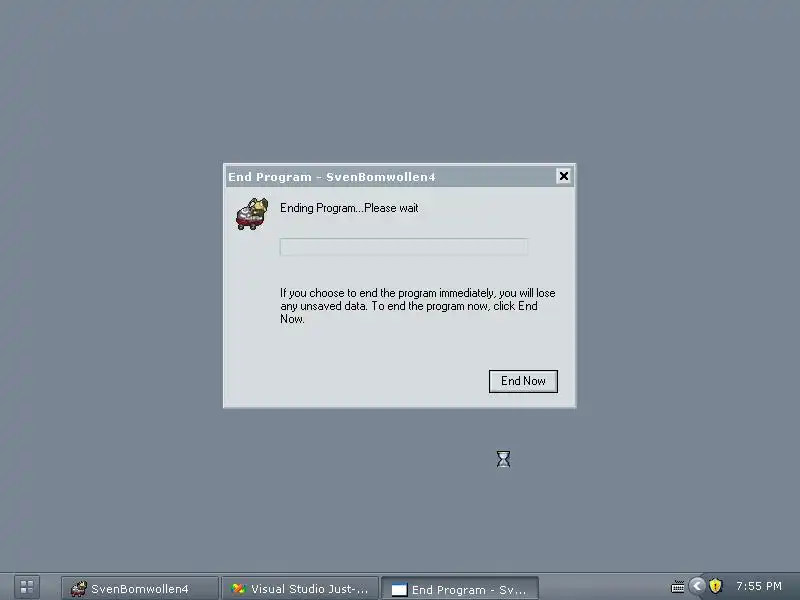Image resolution: width=800 pixels, height=600 pixels.
Task: Close the End Program dialog
Action: click(x=564, y=176)
